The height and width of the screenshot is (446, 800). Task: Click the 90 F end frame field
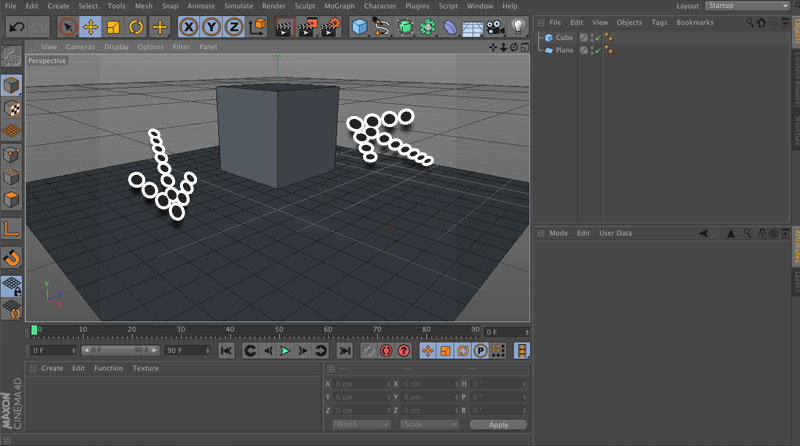click(x=187, y=351)
